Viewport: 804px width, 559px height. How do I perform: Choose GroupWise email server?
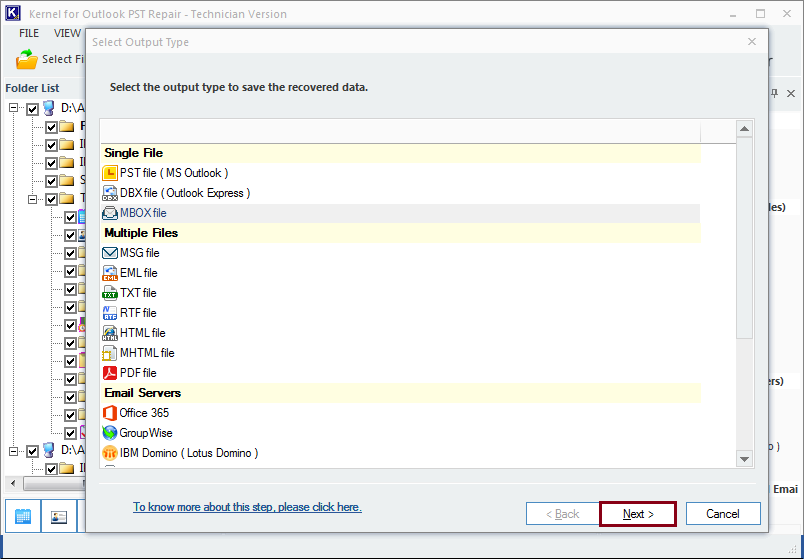point(146,433)
